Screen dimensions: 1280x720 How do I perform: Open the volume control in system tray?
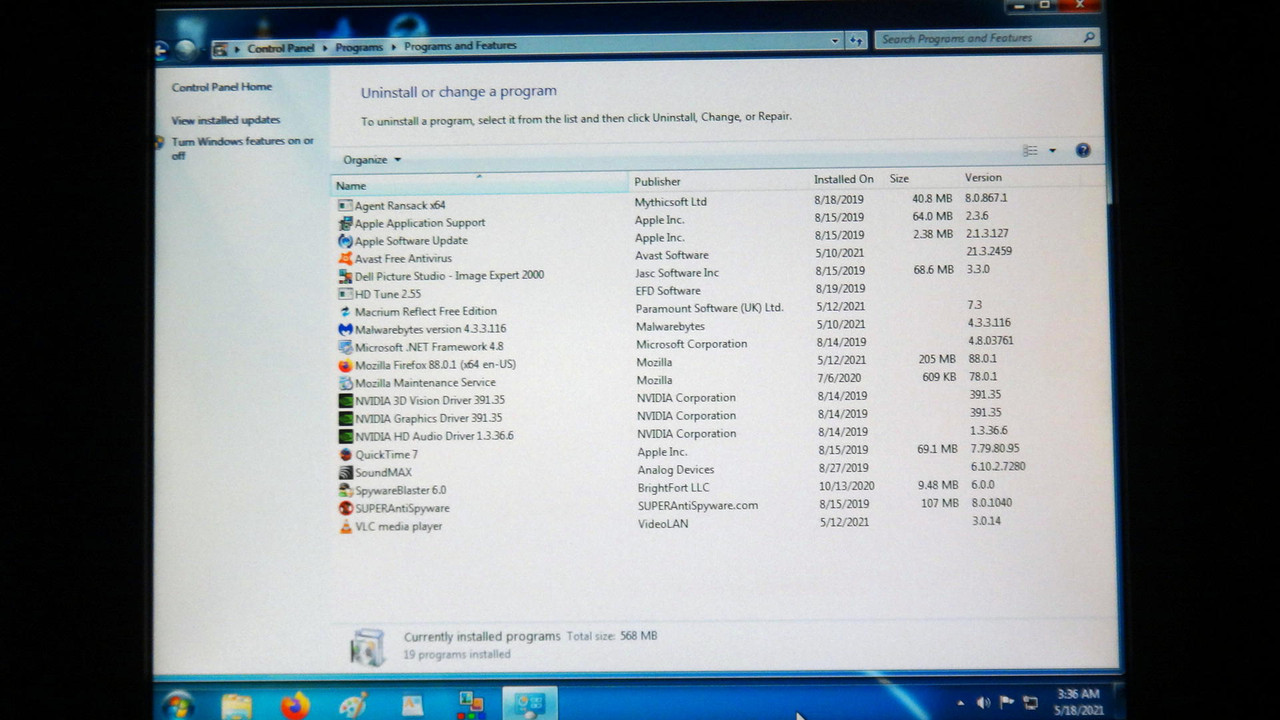(x=983, y=702)
